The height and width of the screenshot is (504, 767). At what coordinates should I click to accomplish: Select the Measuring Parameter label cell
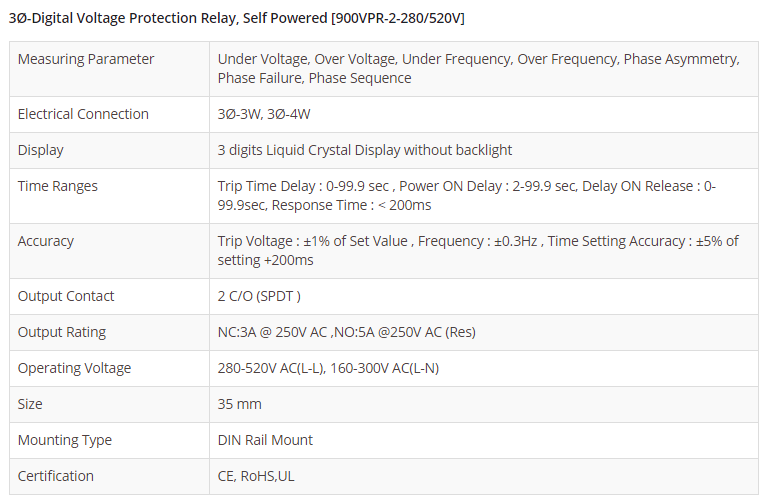[x=86, y=59]
